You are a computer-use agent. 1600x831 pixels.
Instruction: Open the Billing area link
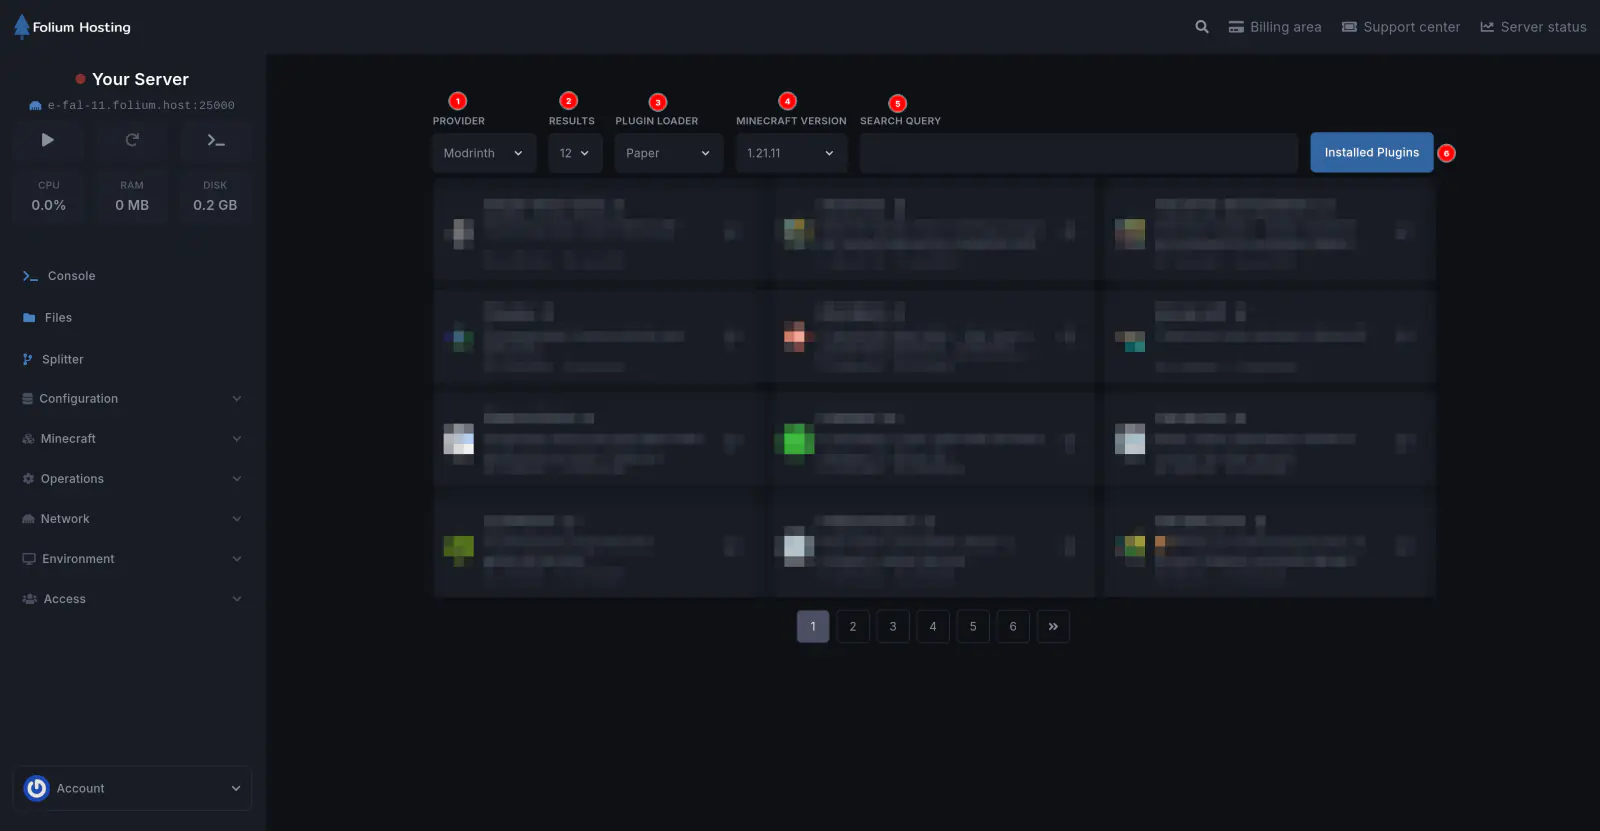tap(1275, 27)
